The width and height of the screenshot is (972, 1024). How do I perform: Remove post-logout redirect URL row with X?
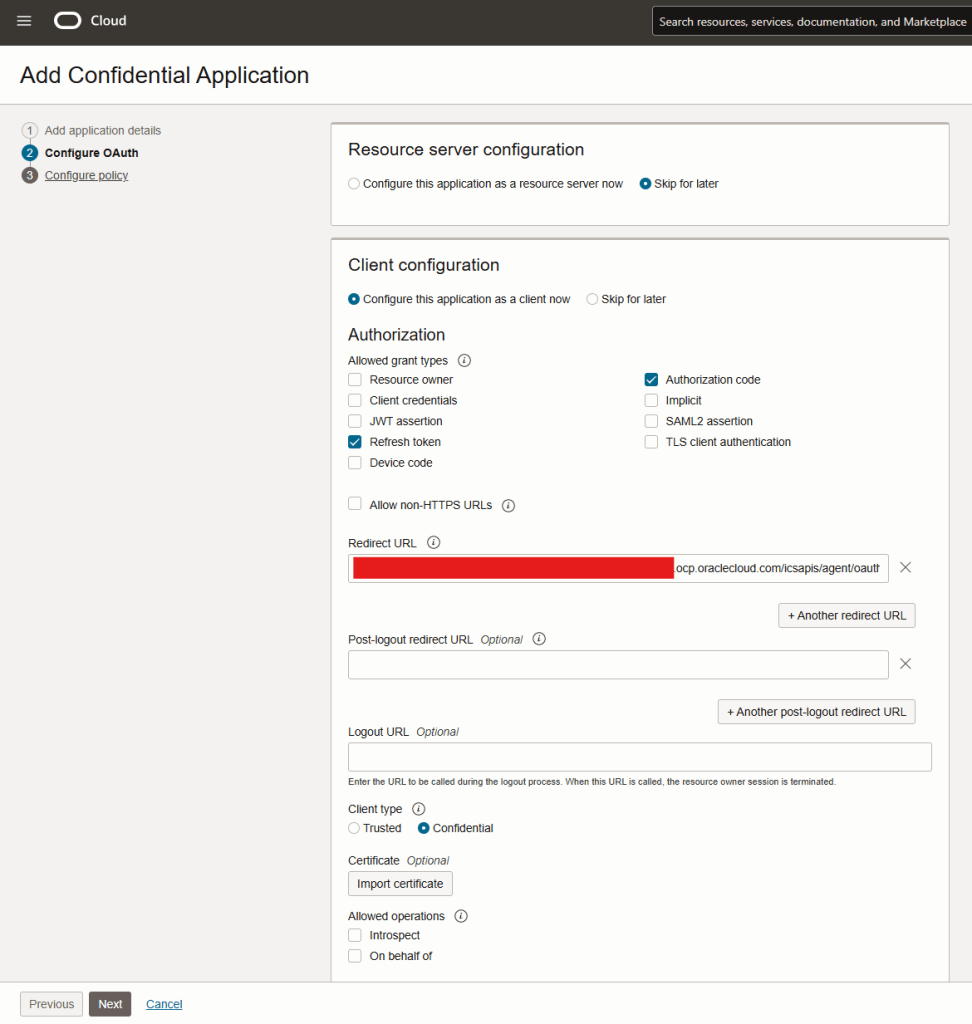click(905, 664)
